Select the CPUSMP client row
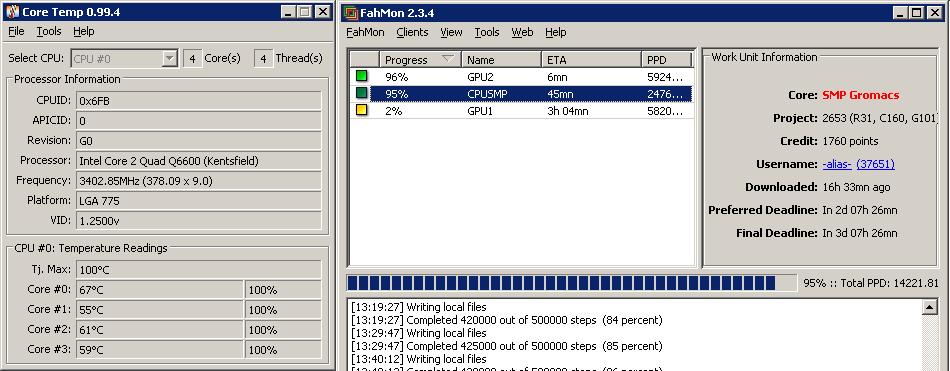 click(522, 93)
